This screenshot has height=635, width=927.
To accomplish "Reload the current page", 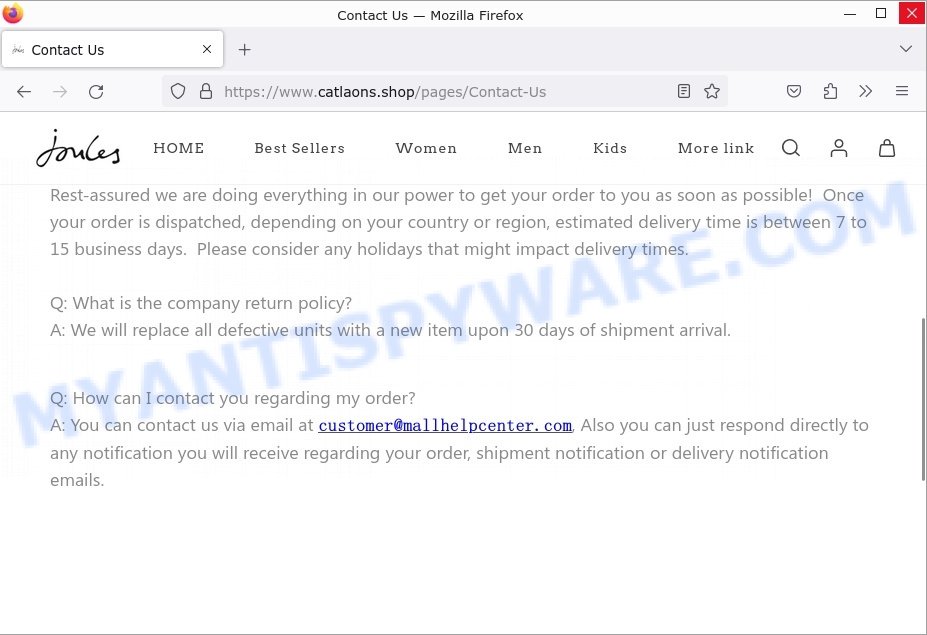I will tap(96, 92).
